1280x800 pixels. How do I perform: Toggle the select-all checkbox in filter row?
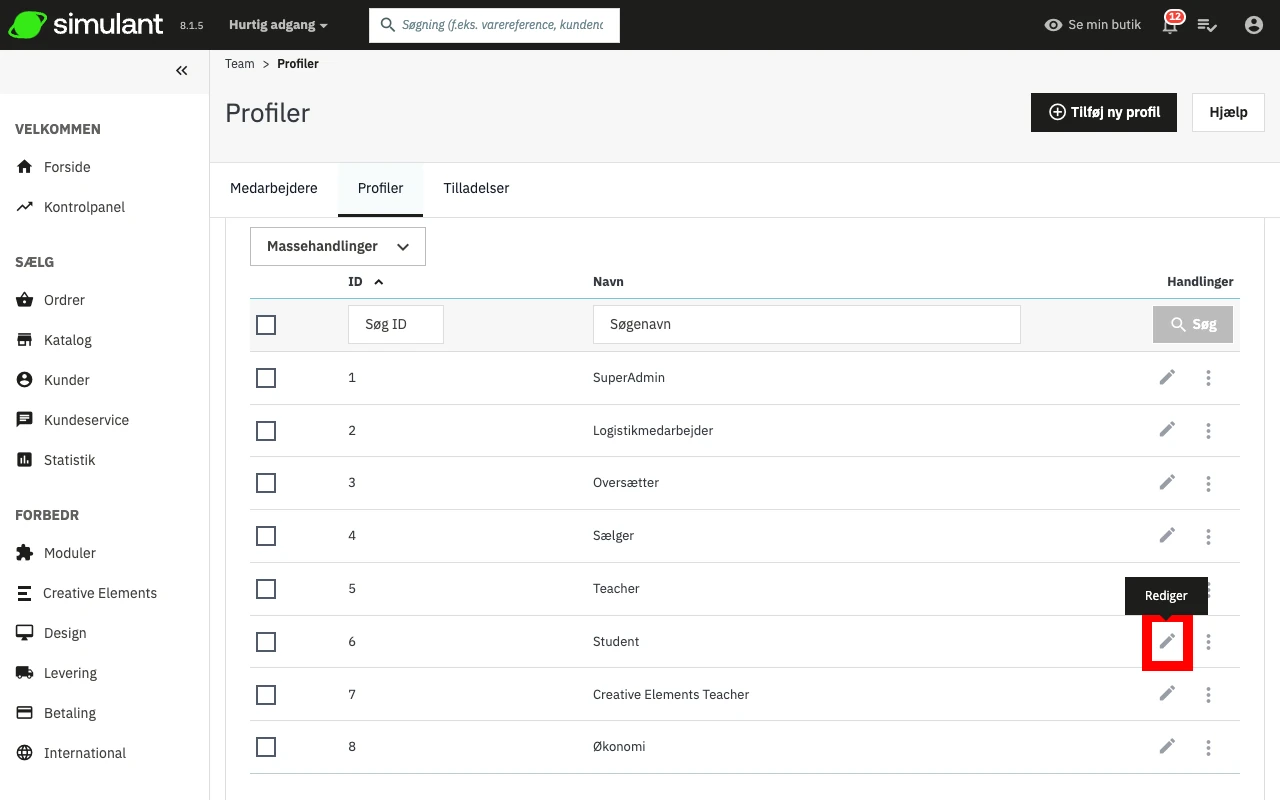(266, 325)
